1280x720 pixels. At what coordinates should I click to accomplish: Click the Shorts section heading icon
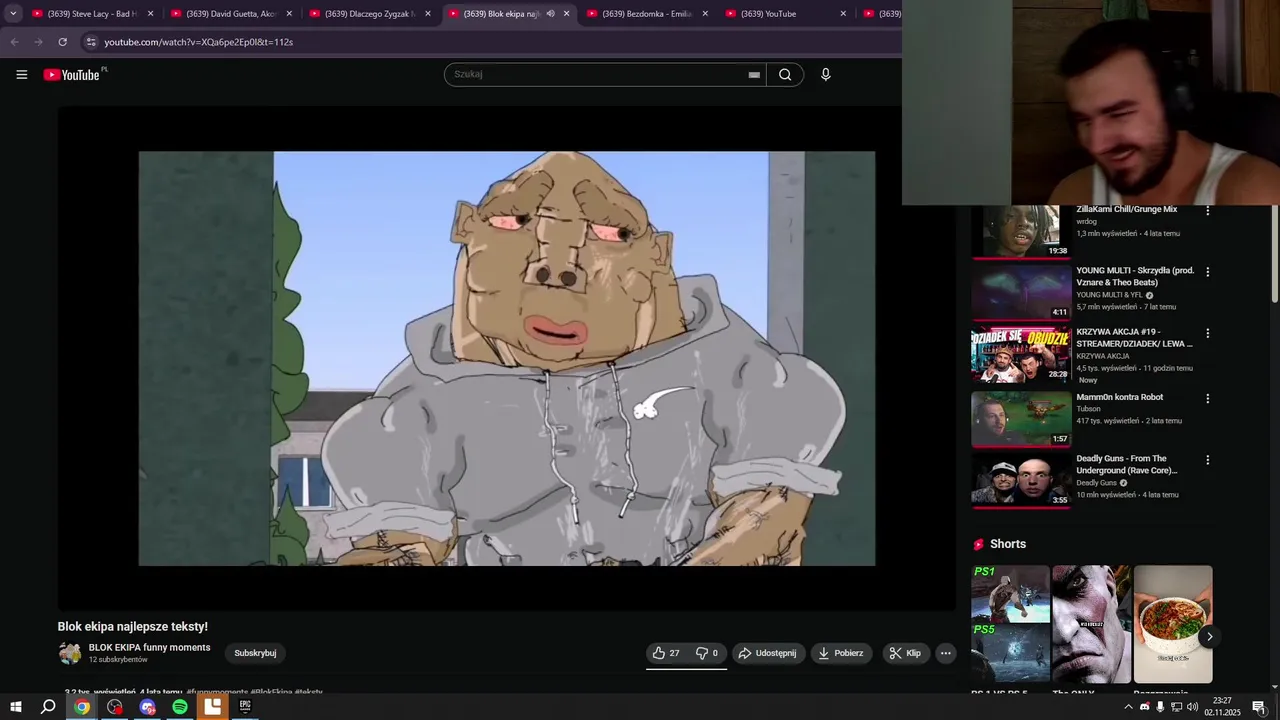(x=979, y=544)
